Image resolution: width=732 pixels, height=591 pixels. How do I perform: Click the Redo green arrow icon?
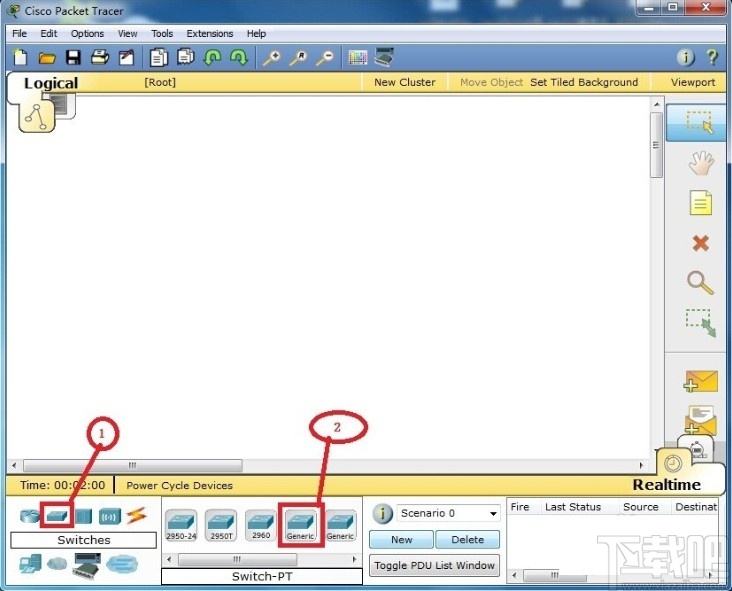pyautogui.click(x=239, y=57)
